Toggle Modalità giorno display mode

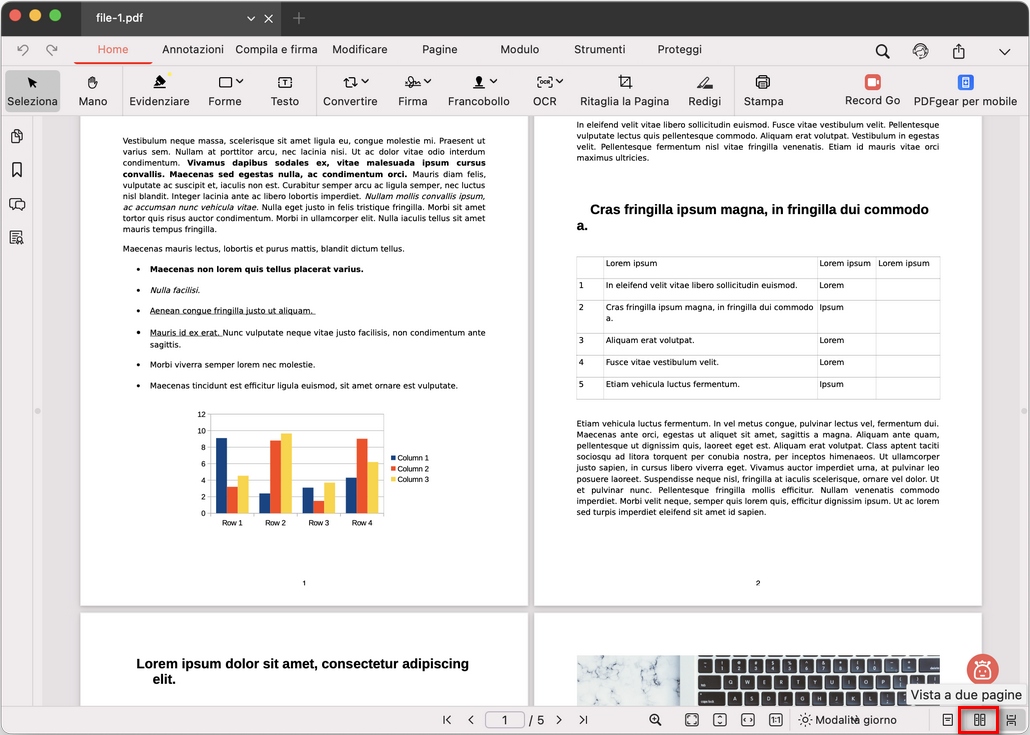coord(848,719)
